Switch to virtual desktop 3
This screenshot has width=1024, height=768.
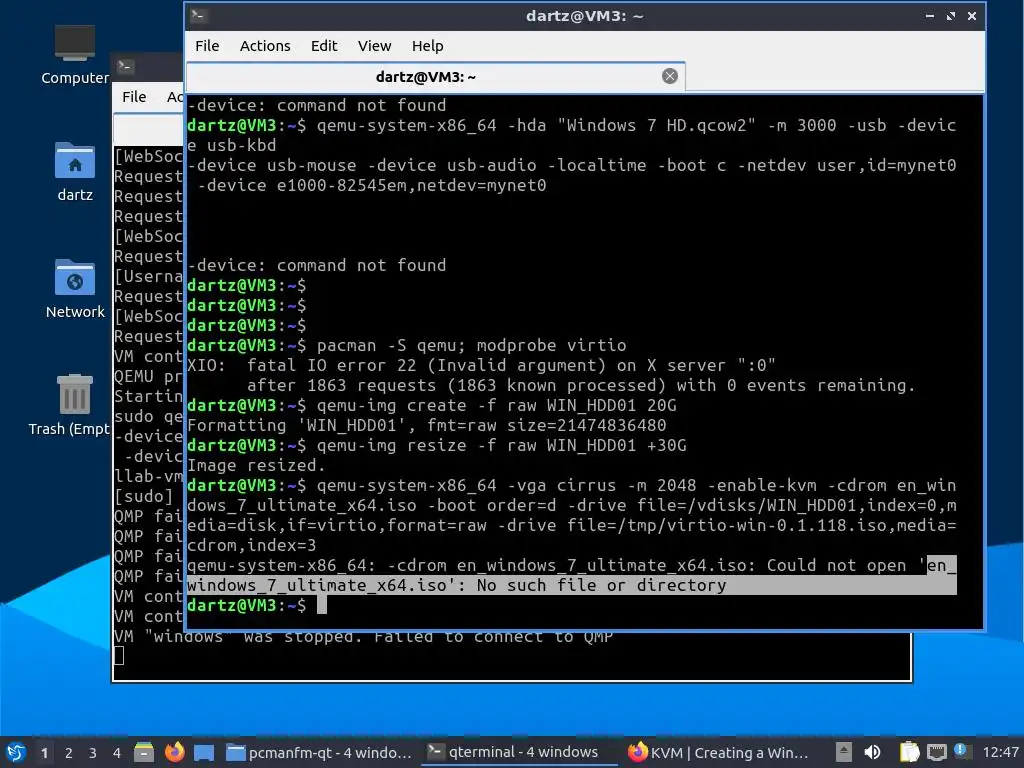pos(93,753)
